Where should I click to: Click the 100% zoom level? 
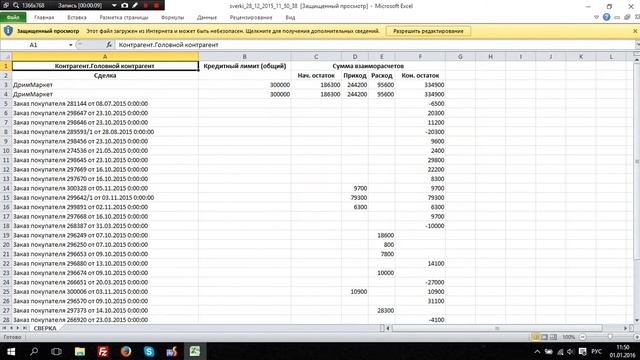click(x=569, y=337)
